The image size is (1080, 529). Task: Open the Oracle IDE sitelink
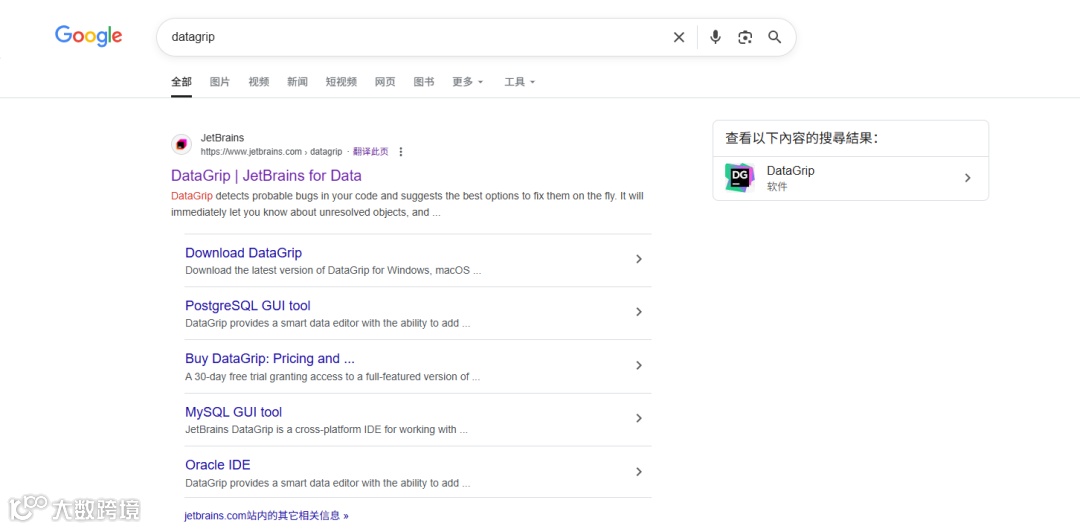point(218,465)
